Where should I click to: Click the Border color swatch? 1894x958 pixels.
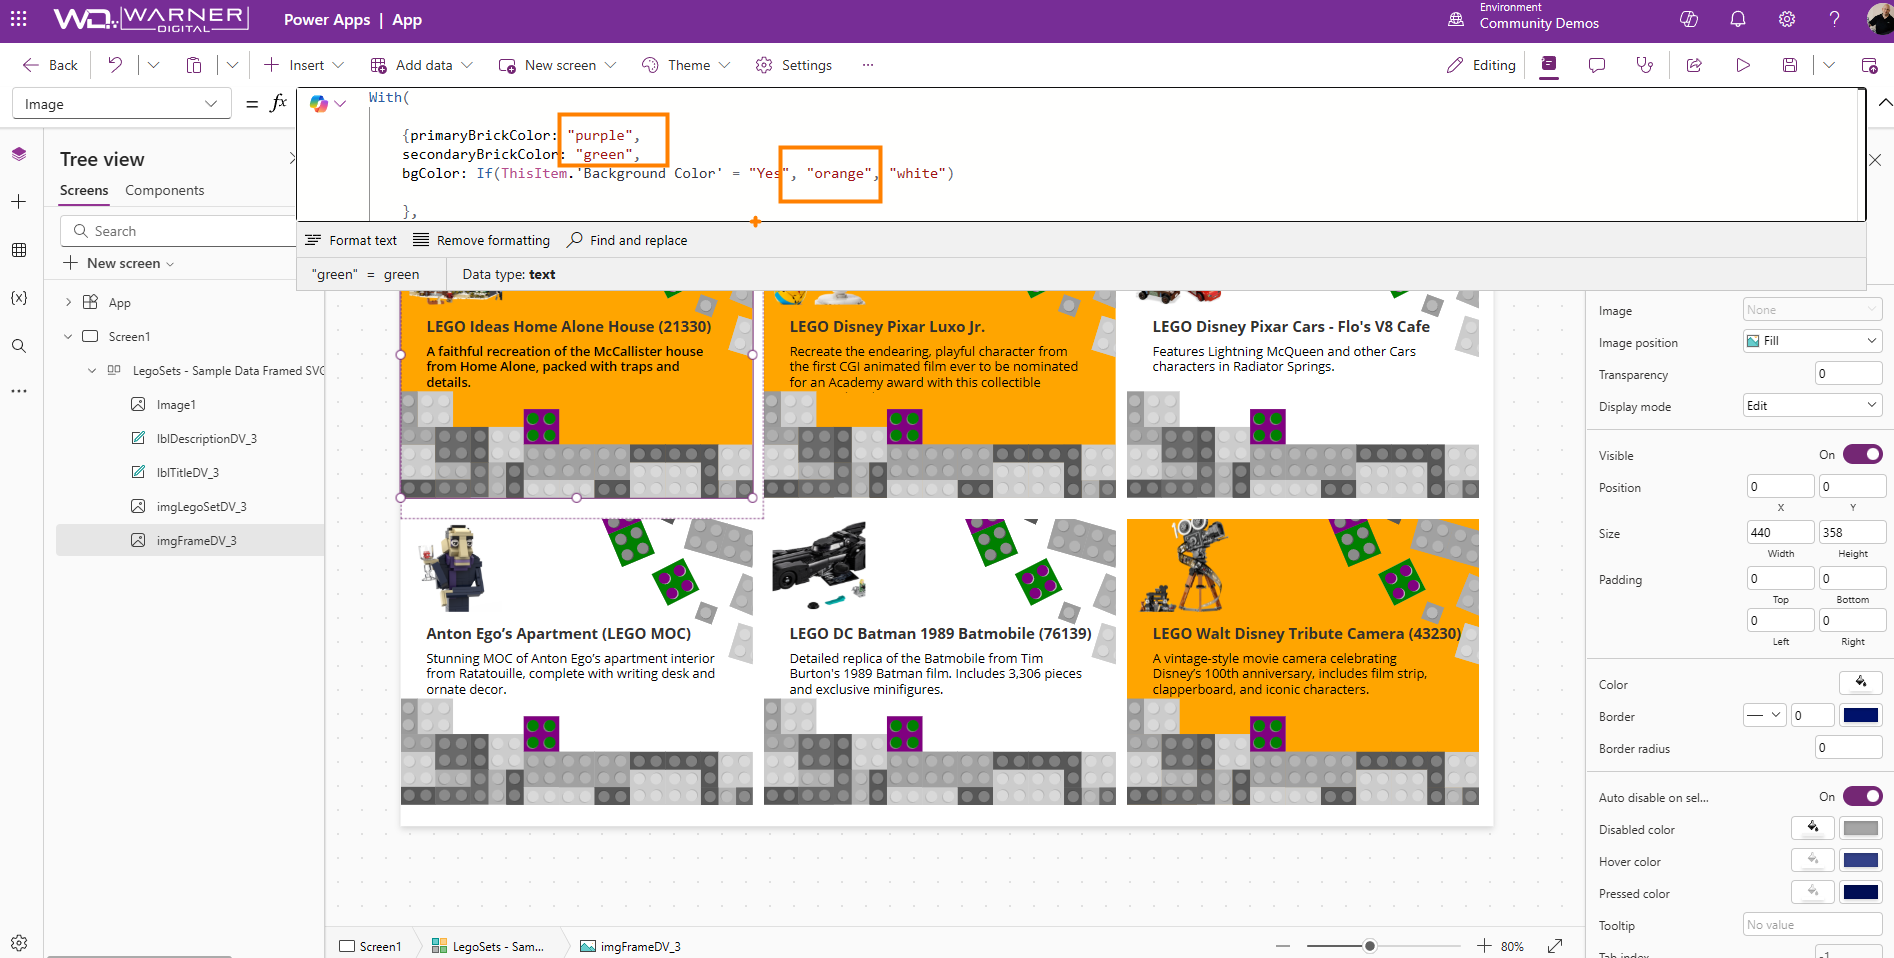1861,715
